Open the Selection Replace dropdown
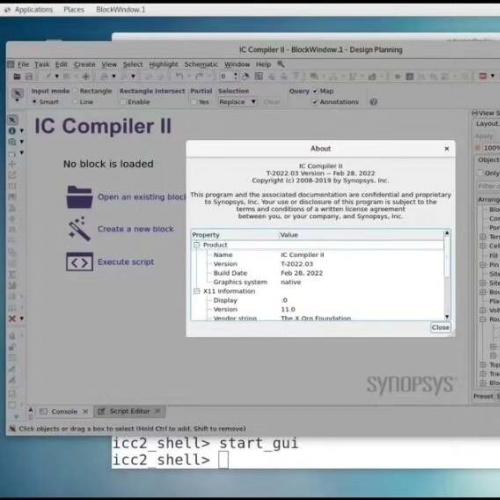 pos(238,102)
